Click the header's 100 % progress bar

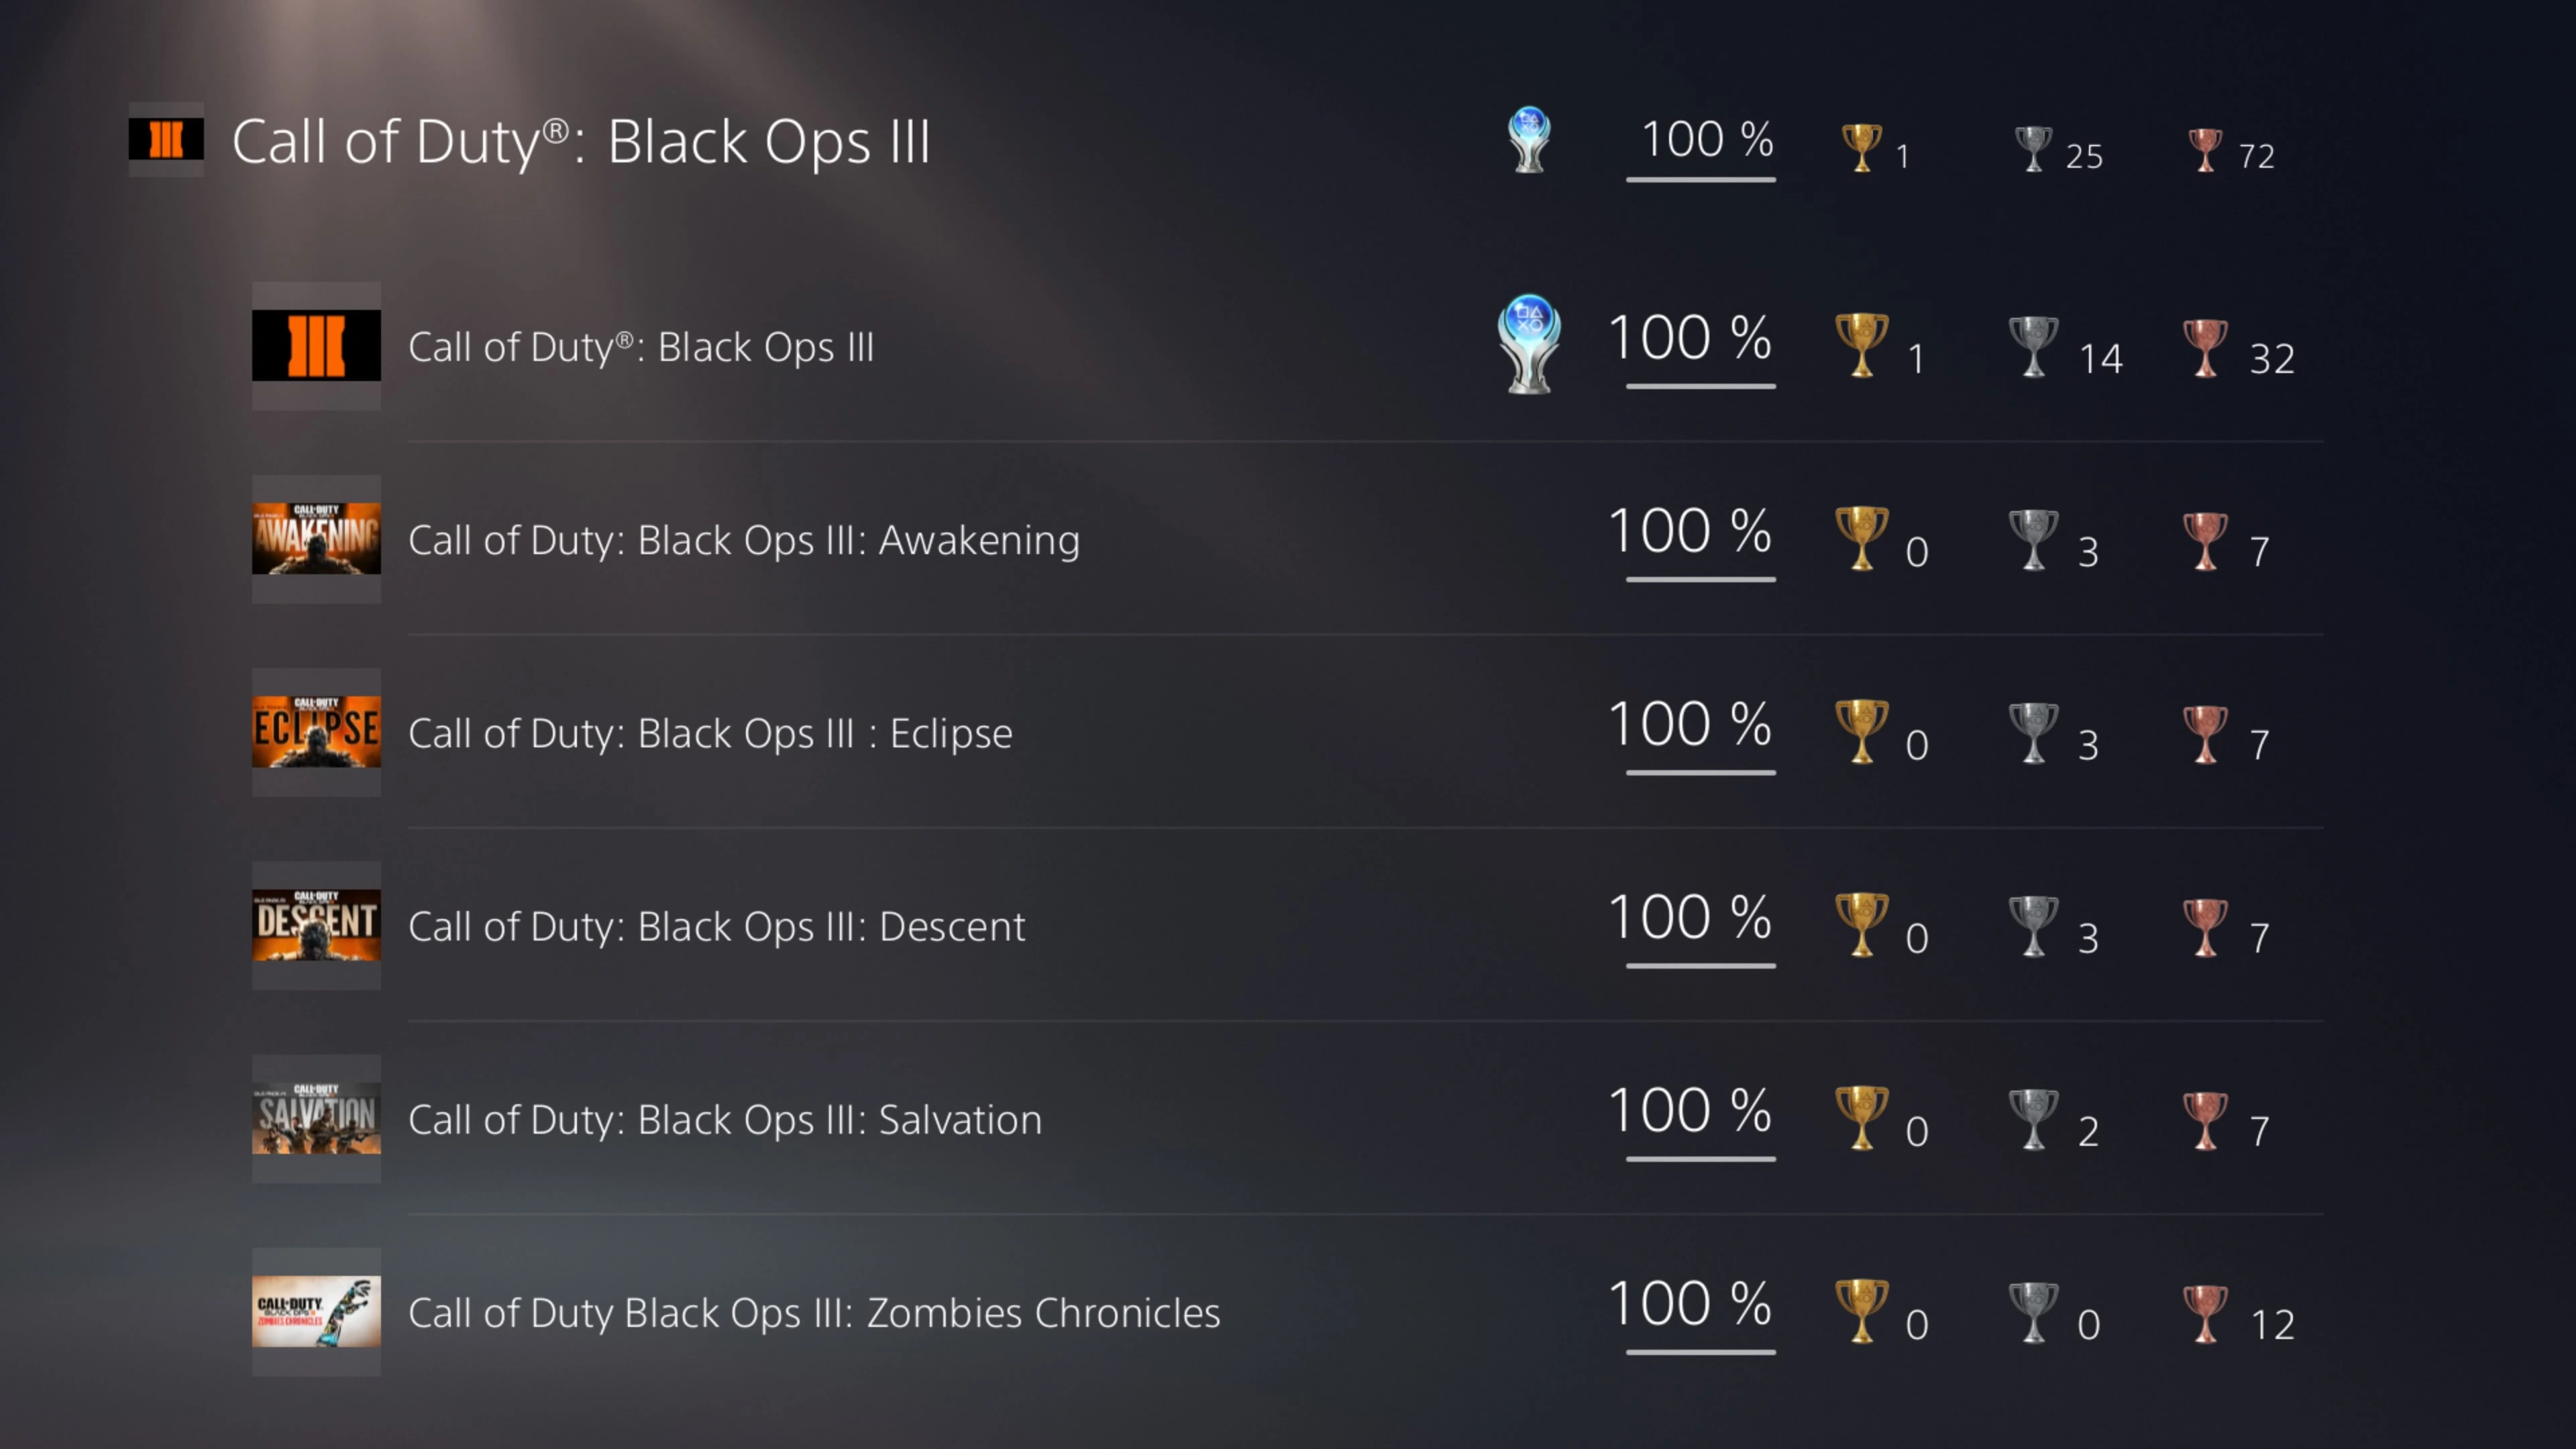[x=1700, y=179]
